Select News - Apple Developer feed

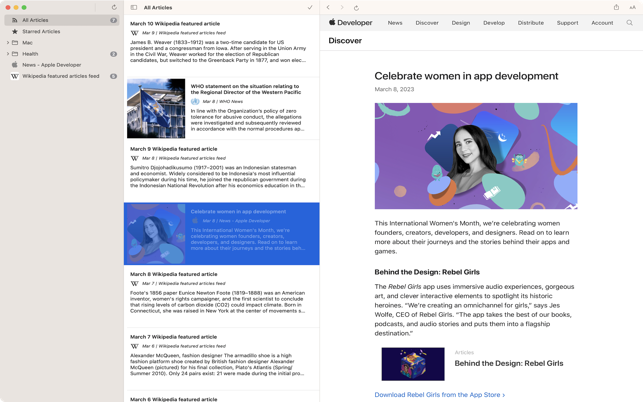pos(62,65)
